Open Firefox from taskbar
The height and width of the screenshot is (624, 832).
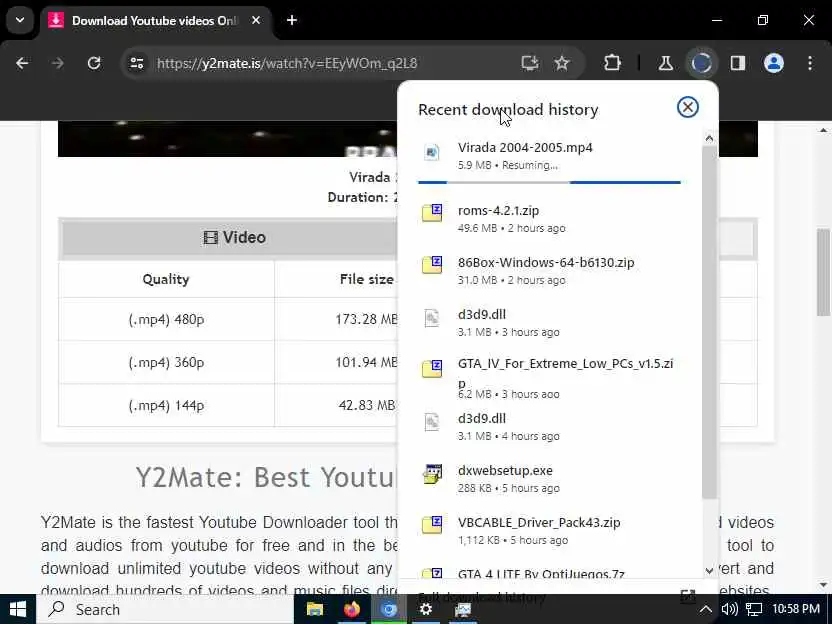click(x=351, y=609)
